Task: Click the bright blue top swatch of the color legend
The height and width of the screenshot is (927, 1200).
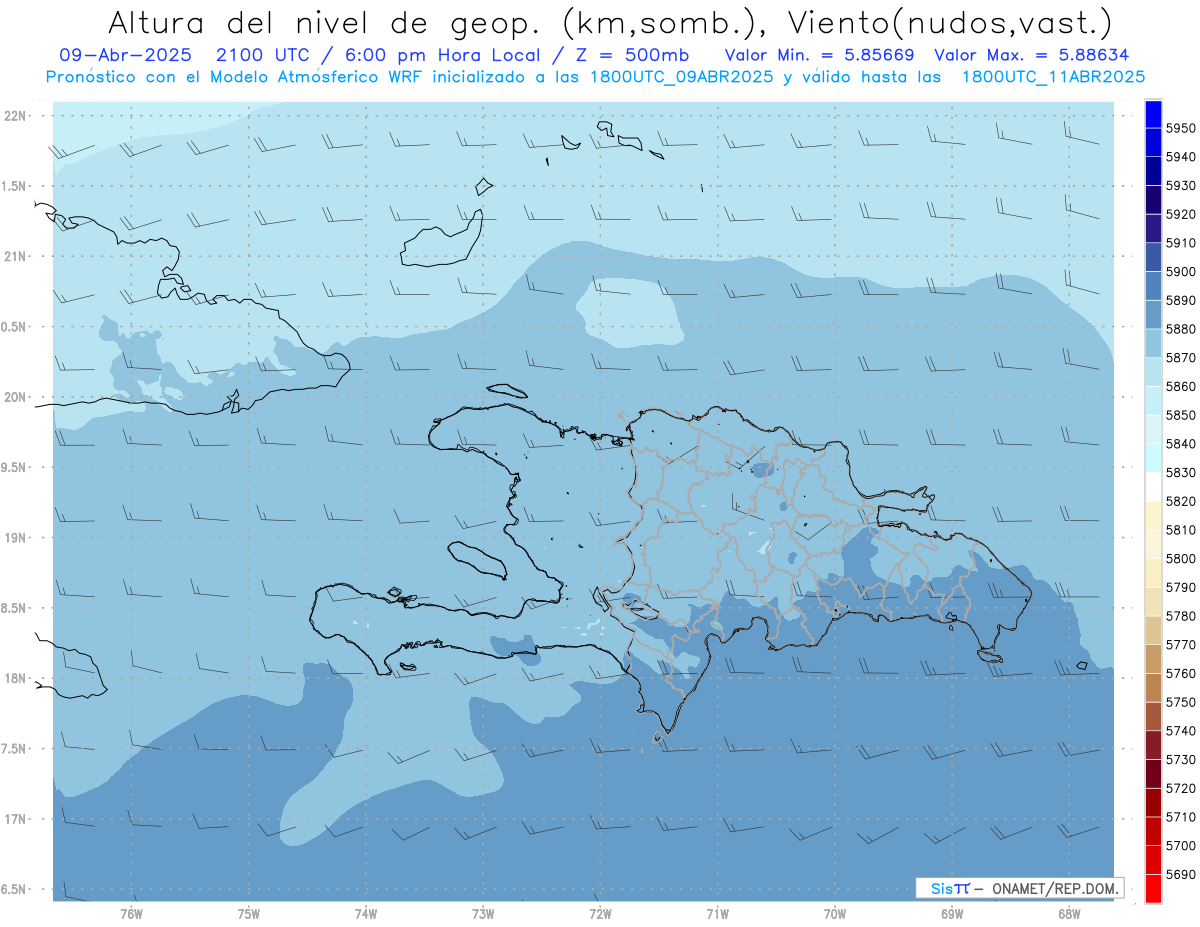Action: click(1153, 114)
